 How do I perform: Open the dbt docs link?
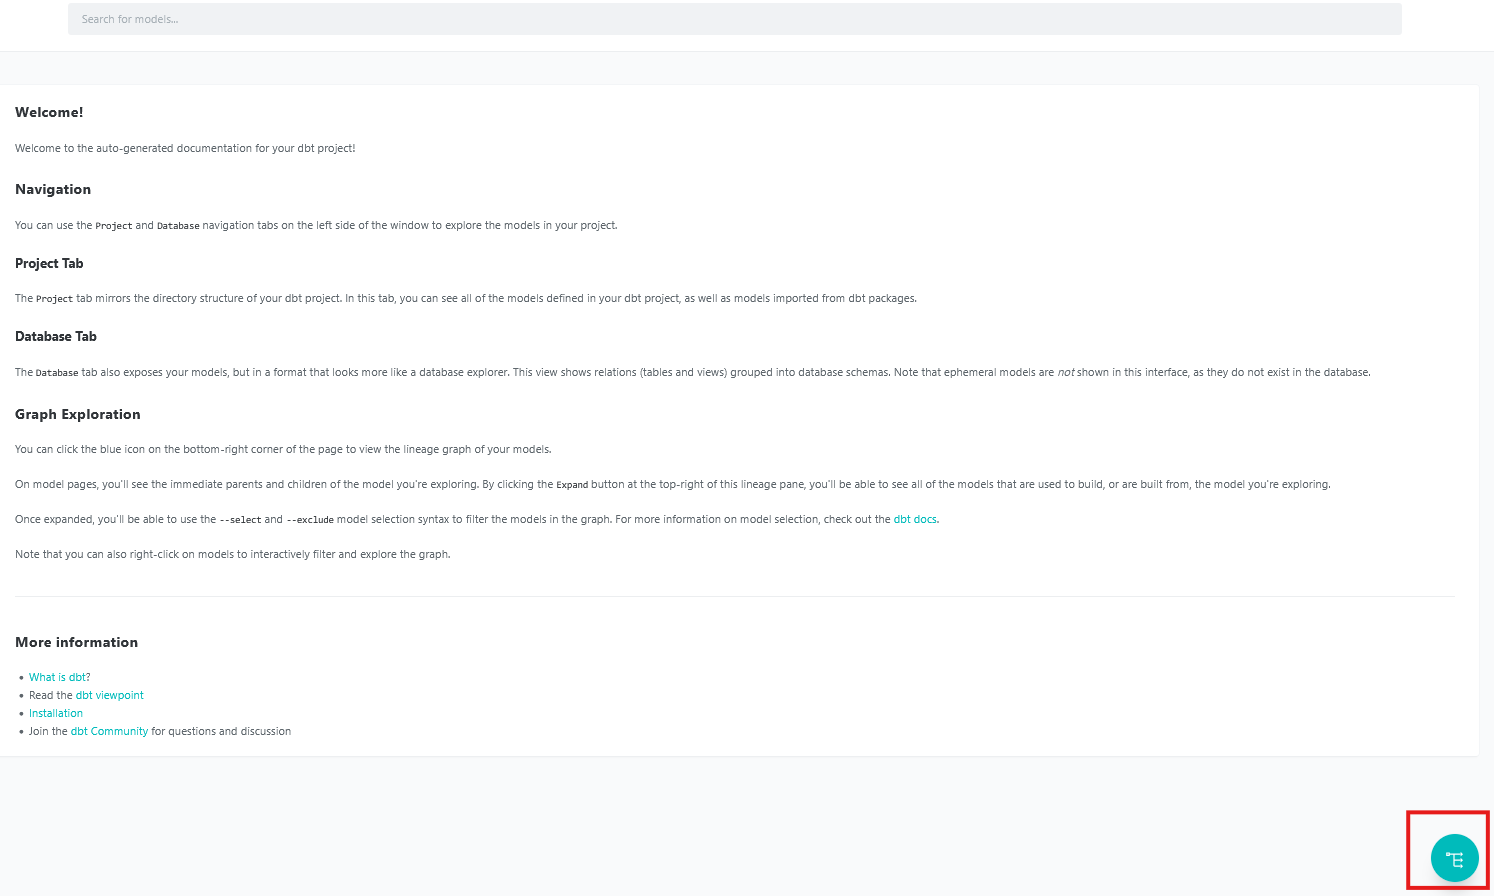coord(915,519)
